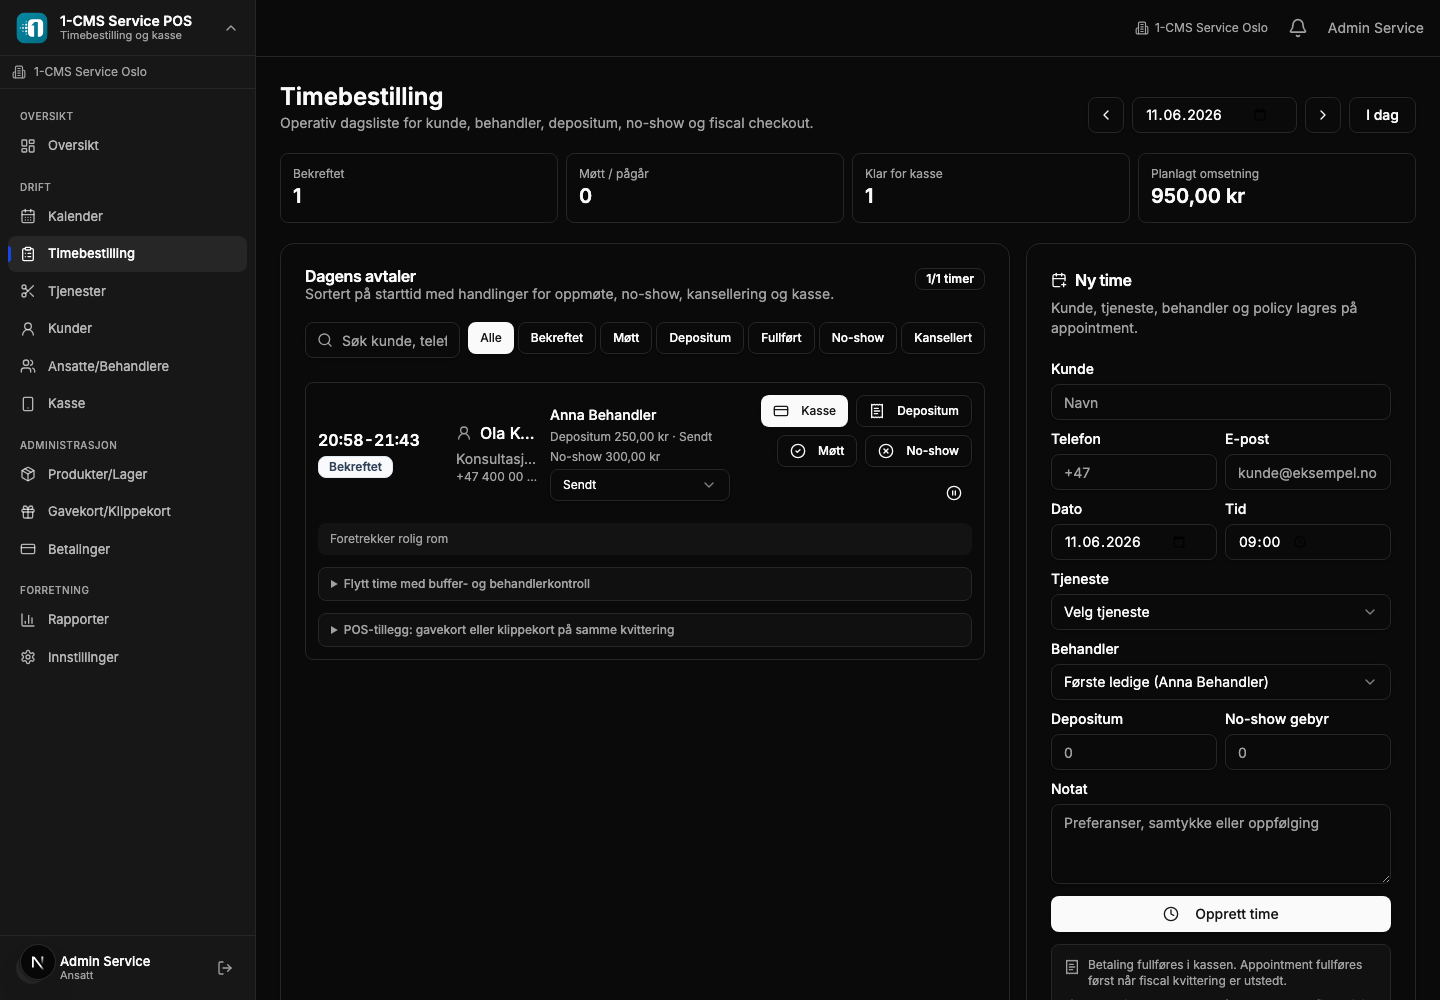
Task: Expand Flytt time med buffer- og behandlerkontroll
Action: [645, 584]
